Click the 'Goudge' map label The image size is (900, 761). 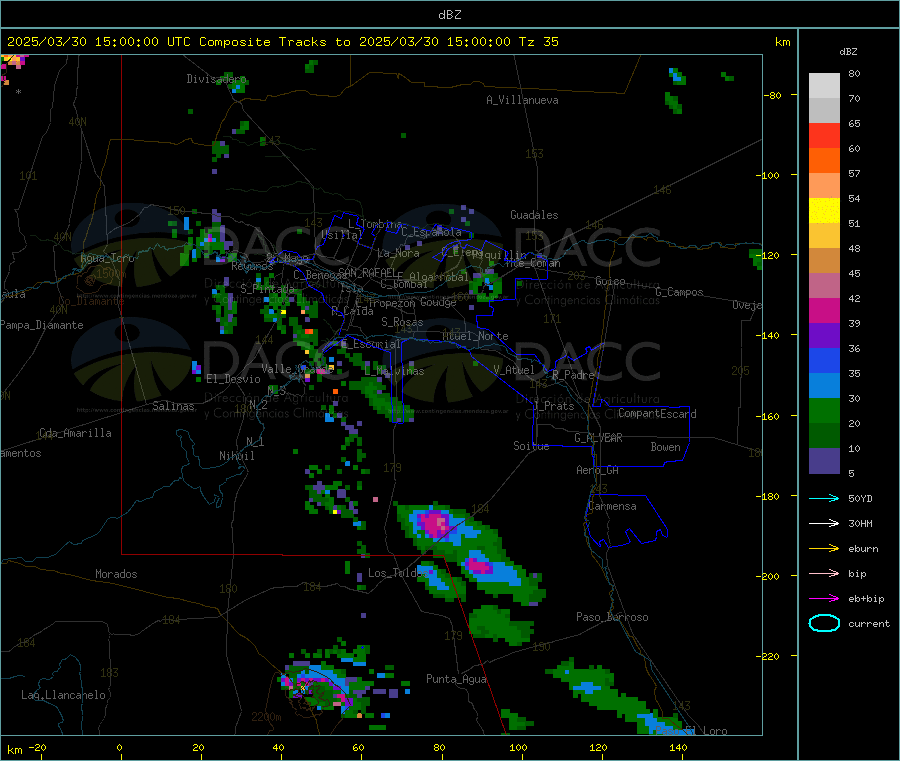(438, 302)
